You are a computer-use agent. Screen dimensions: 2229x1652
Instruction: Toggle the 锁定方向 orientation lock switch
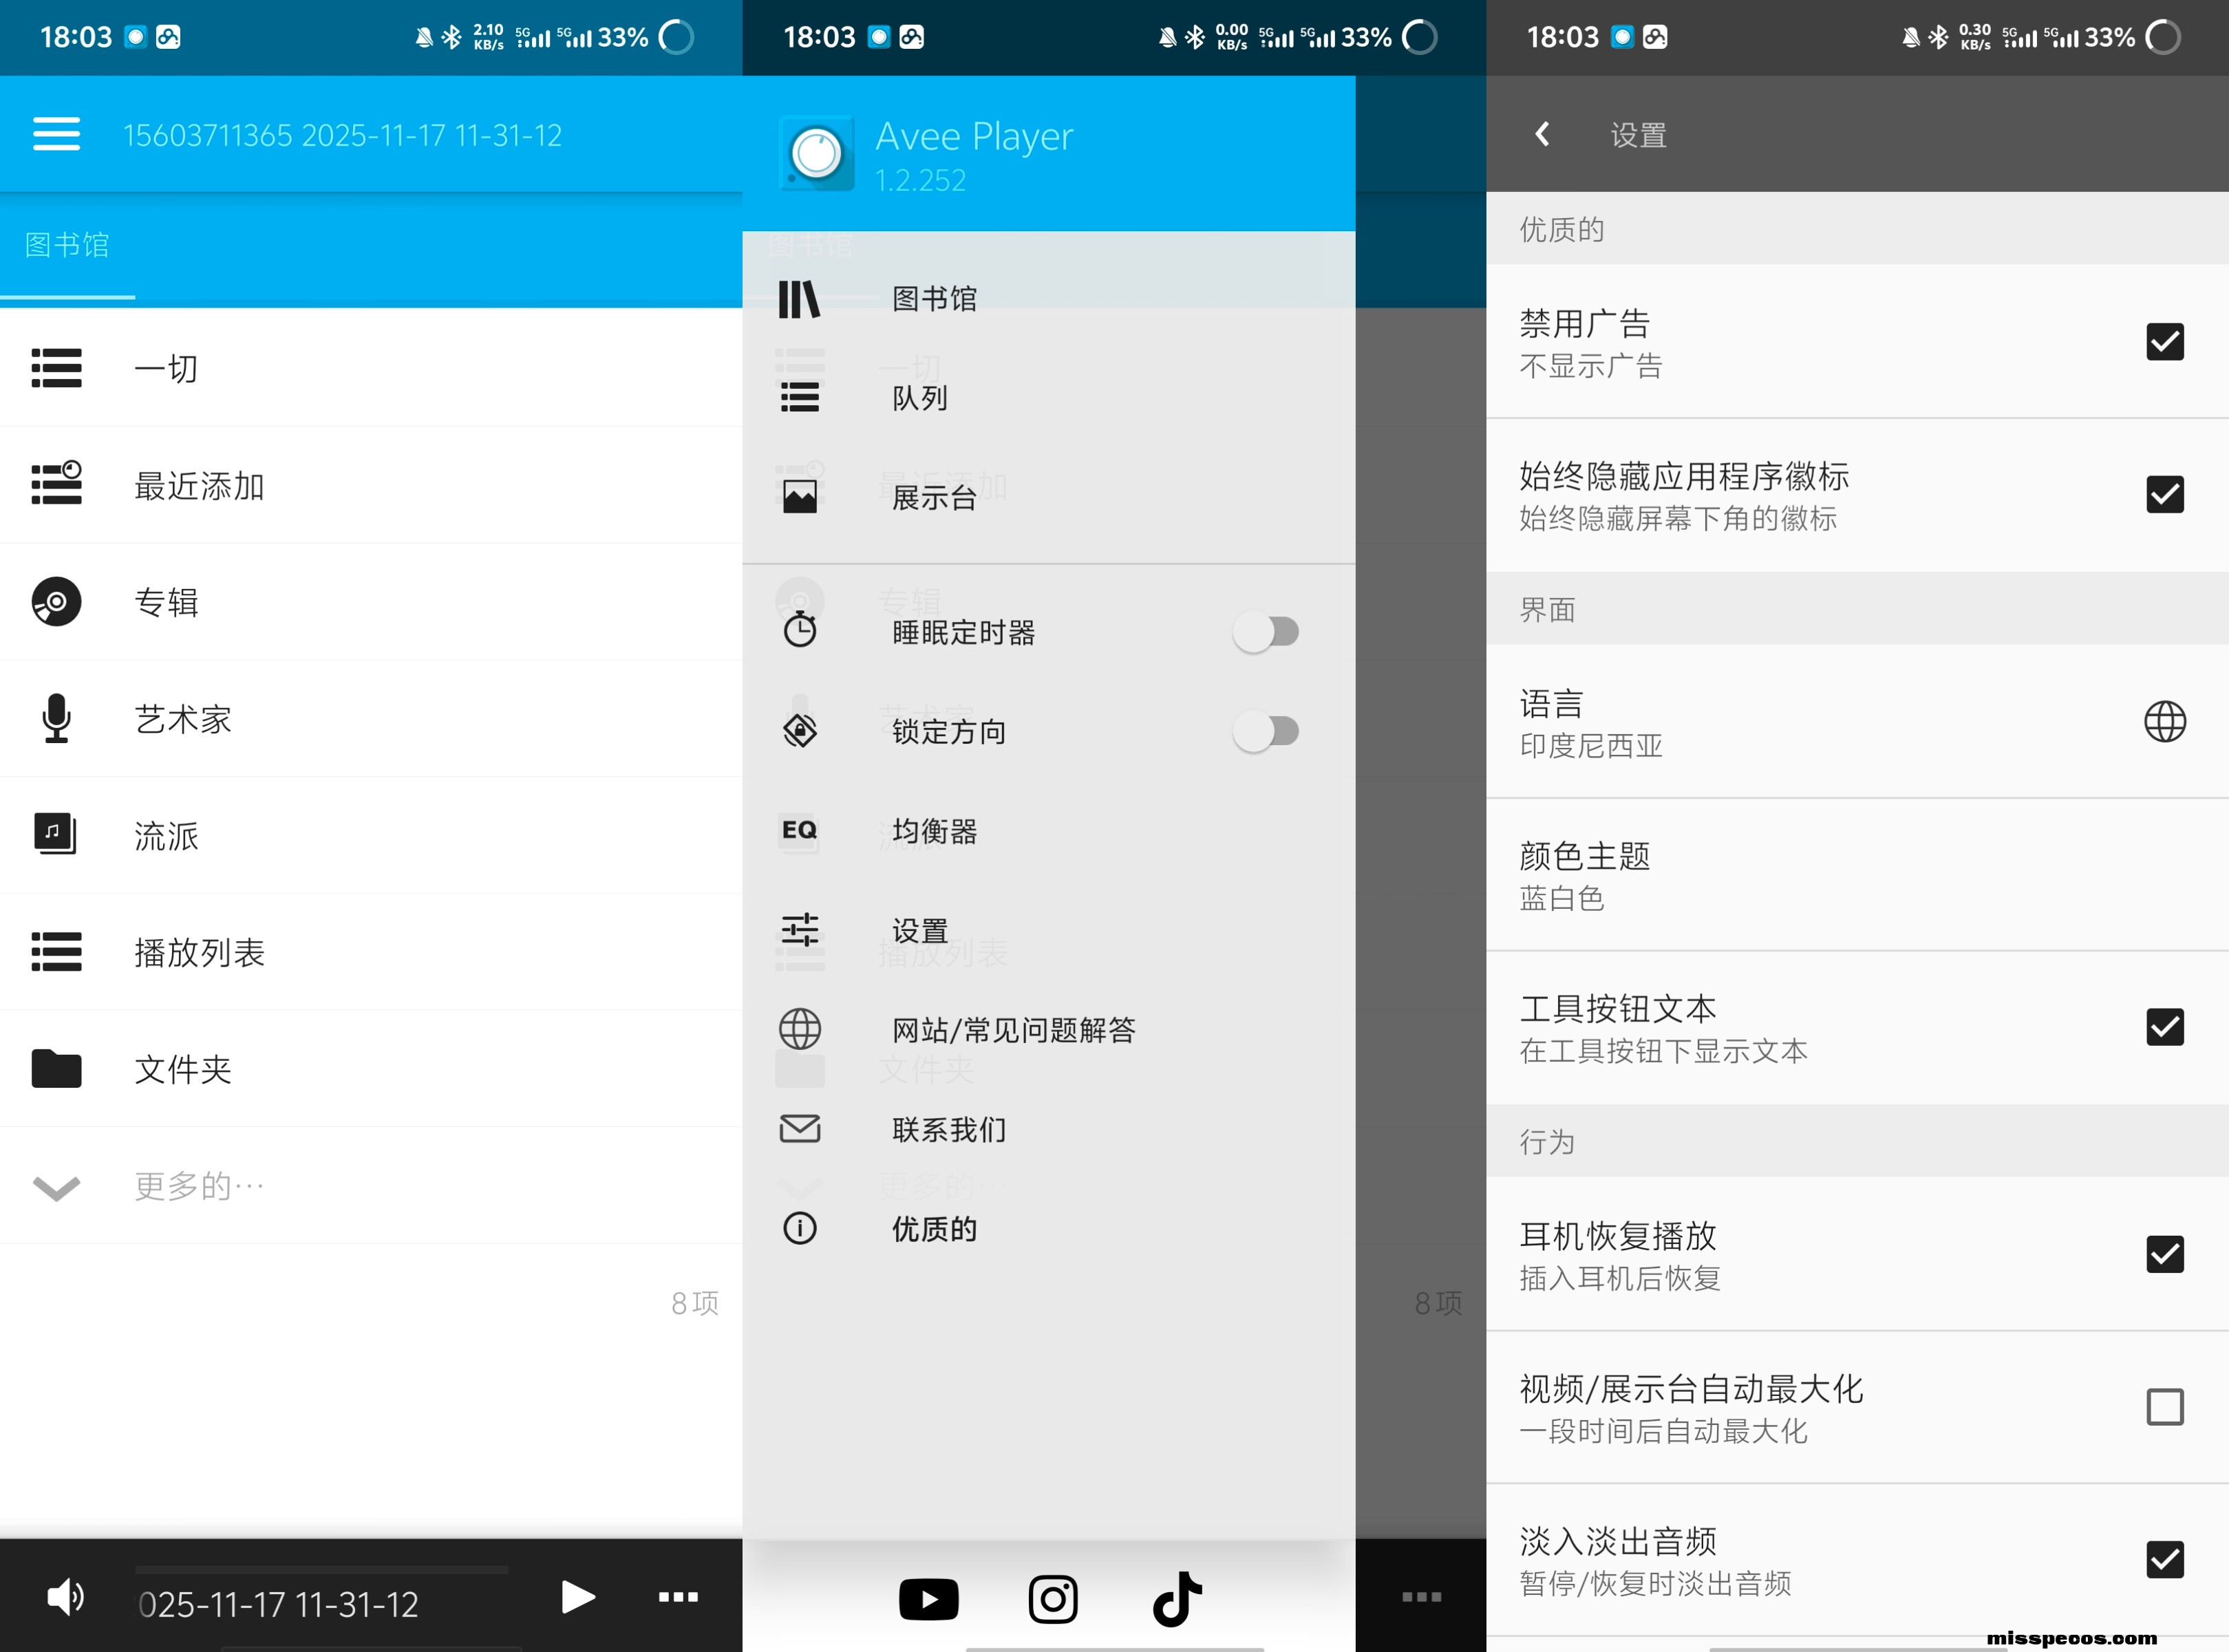[x=1265, y=731]
